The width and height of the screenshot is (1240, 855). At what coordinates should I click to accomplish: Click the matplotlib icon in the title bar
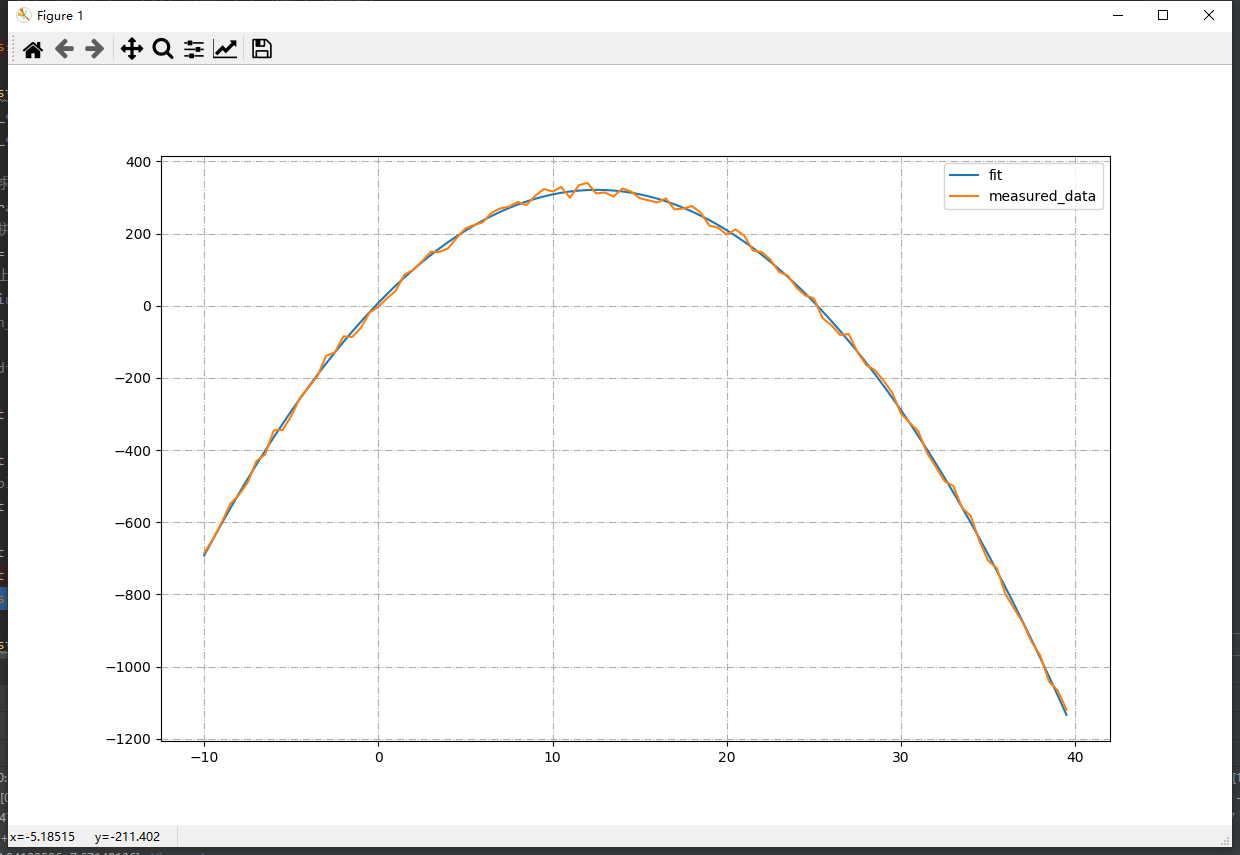coord(23,15)
